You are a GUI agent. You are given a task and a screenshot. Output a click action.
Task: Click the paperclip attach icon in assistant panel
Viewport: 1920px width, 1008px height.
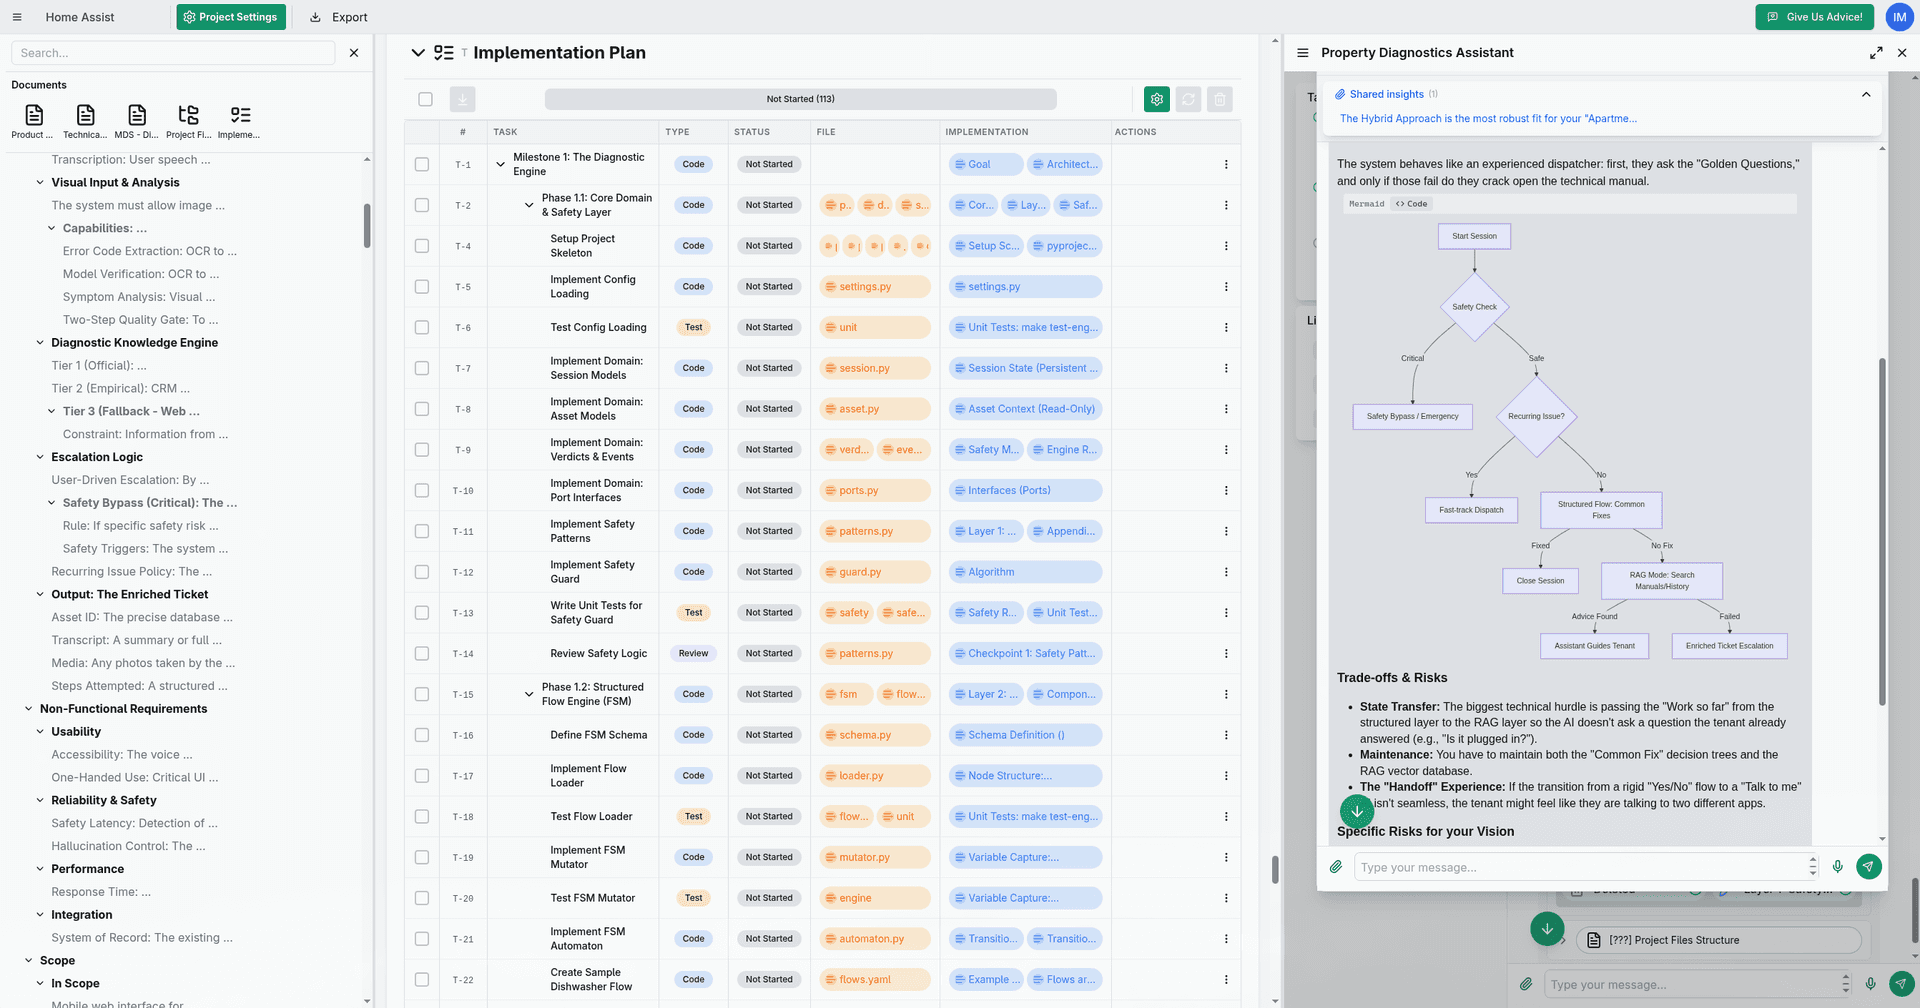click(x=1336, y=867)
